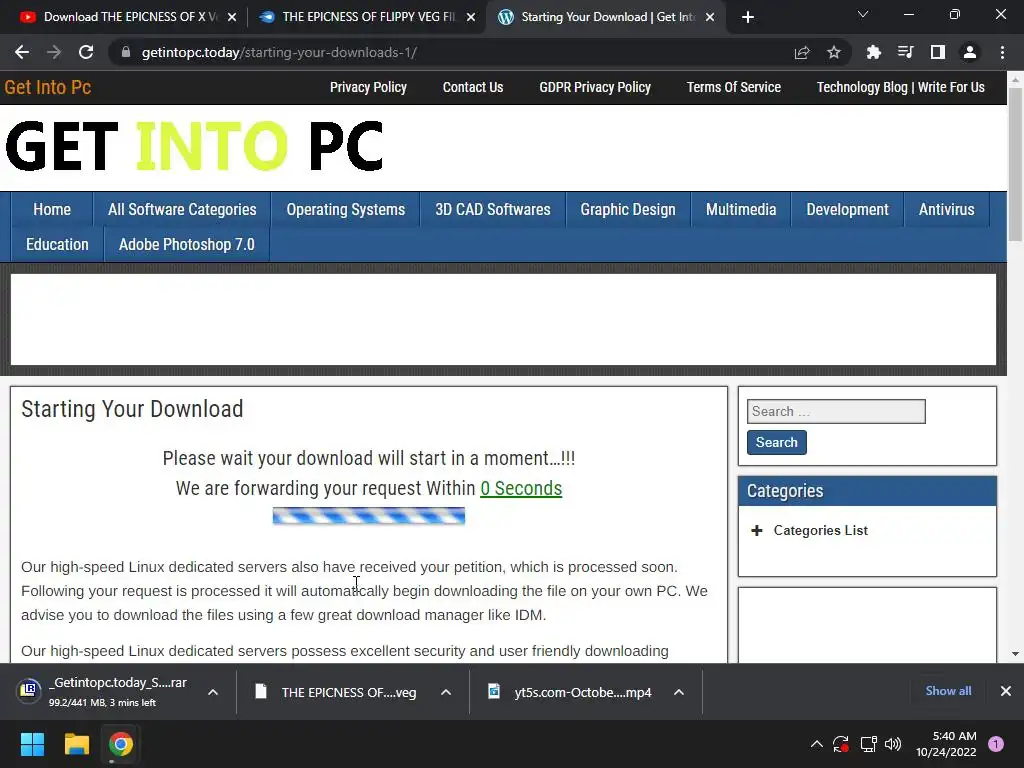Screen dimensions: 1024x768
Task: Click the blue Search button
Action: 776,442
